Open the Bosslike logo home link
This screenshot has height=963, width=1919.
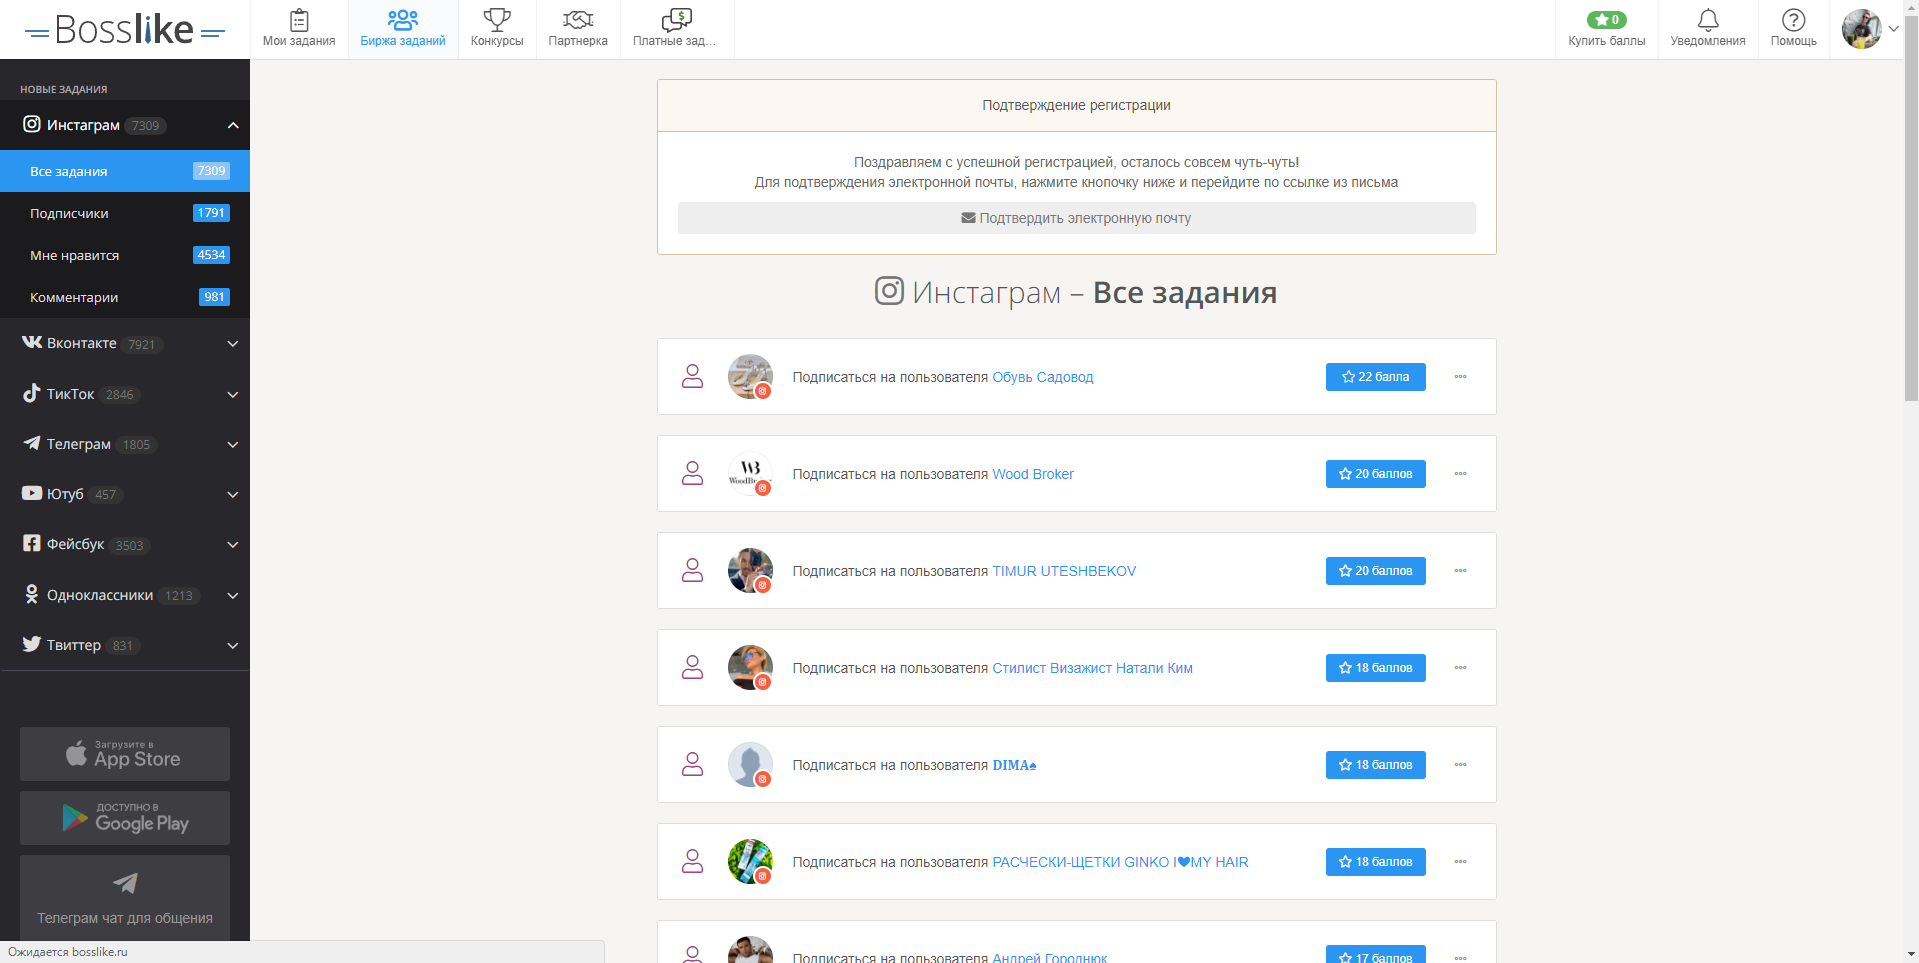[x=124, y=30]
